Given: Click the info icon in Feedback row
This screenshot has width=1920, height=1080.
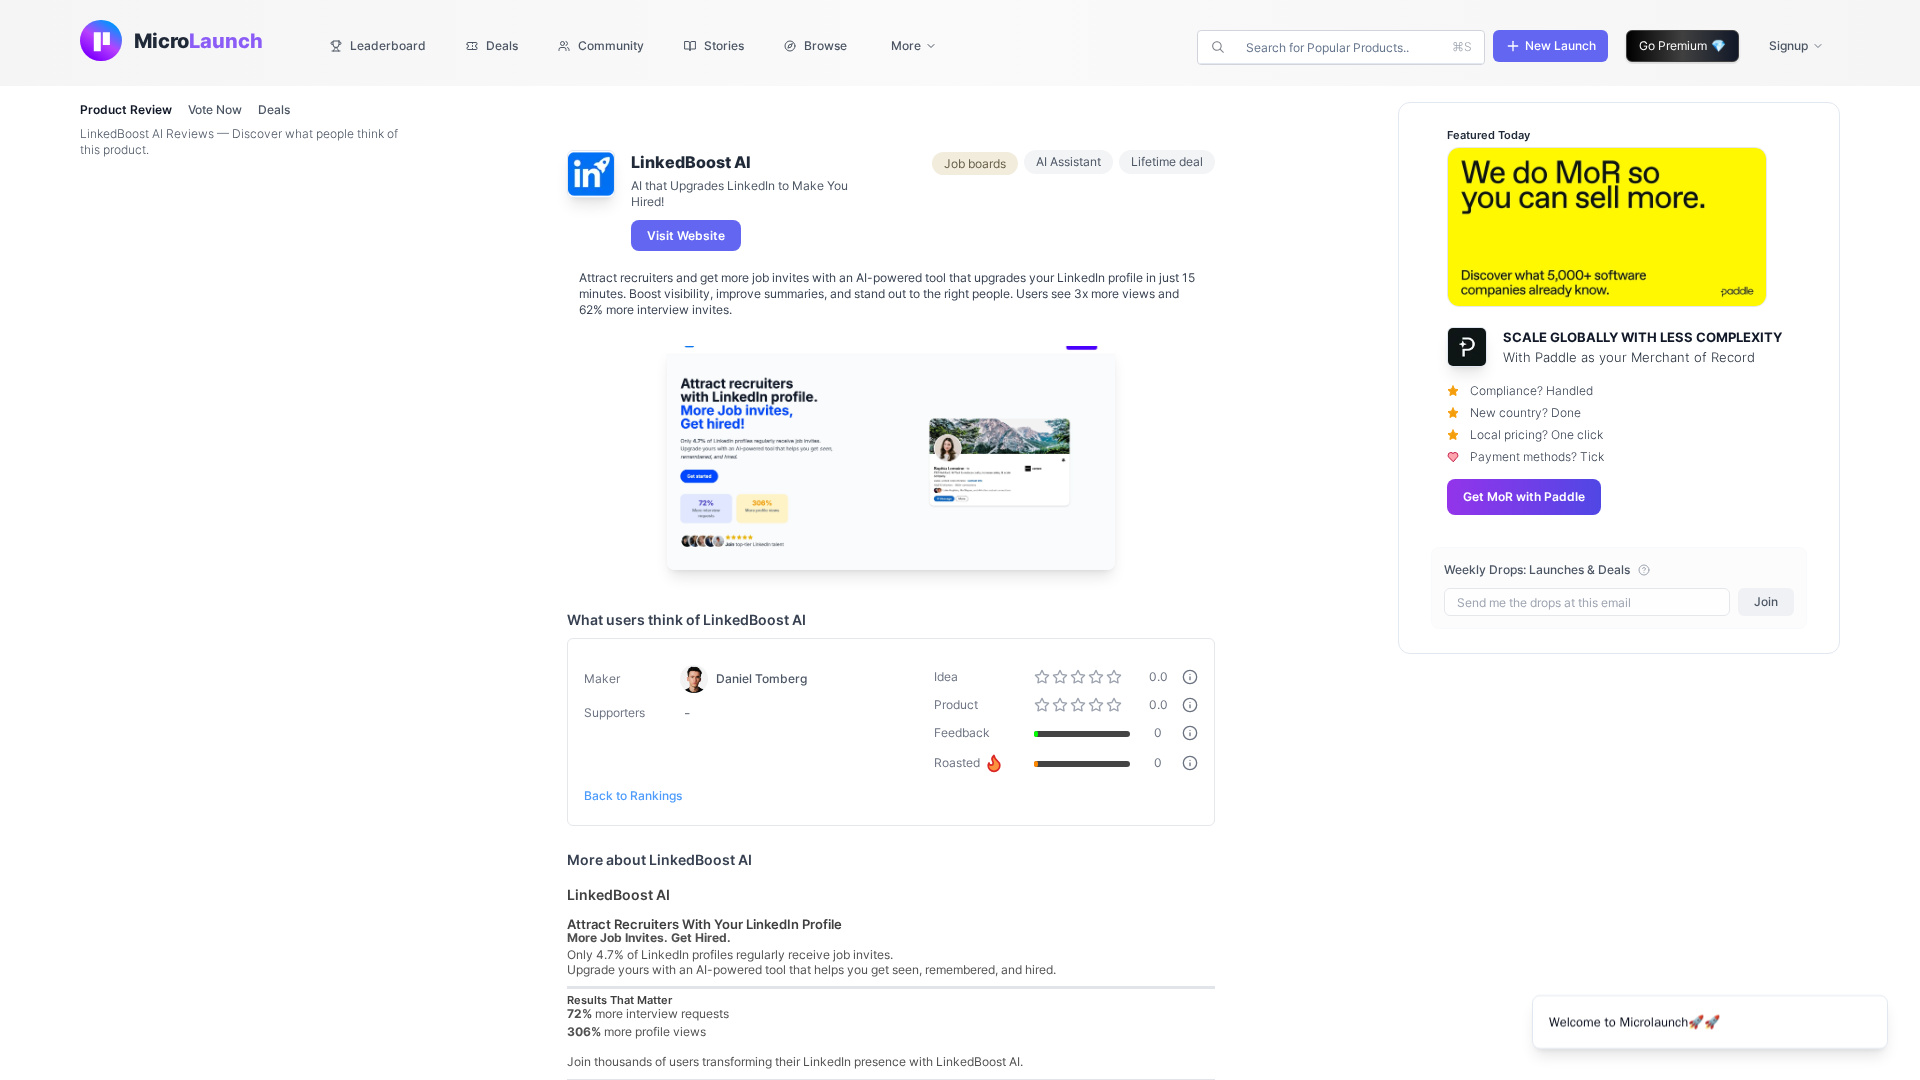Looking at the screenshot, I should pyautogui.click(x=1190, y=733).
